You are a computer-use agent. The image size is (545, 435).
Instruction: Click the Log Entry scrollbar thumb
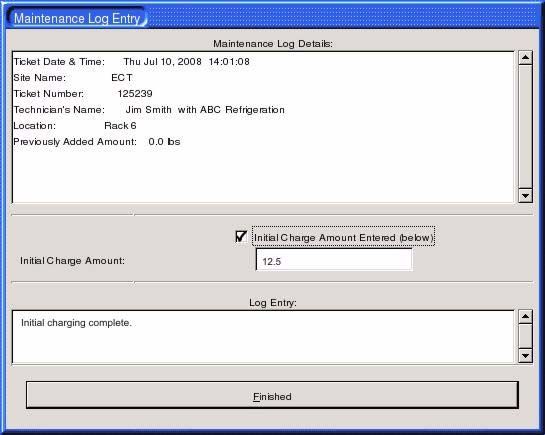[525, 336]
